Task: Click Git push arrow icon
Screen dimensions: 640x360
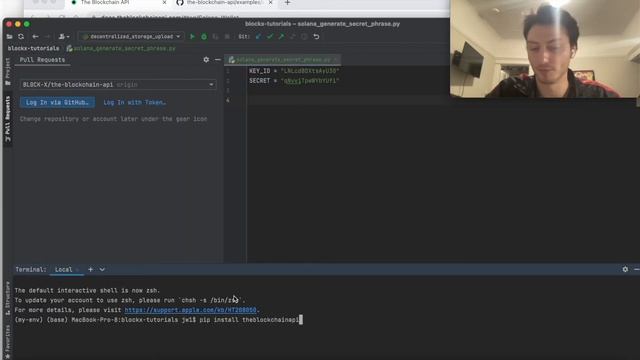Action: [x=281, y=36]
